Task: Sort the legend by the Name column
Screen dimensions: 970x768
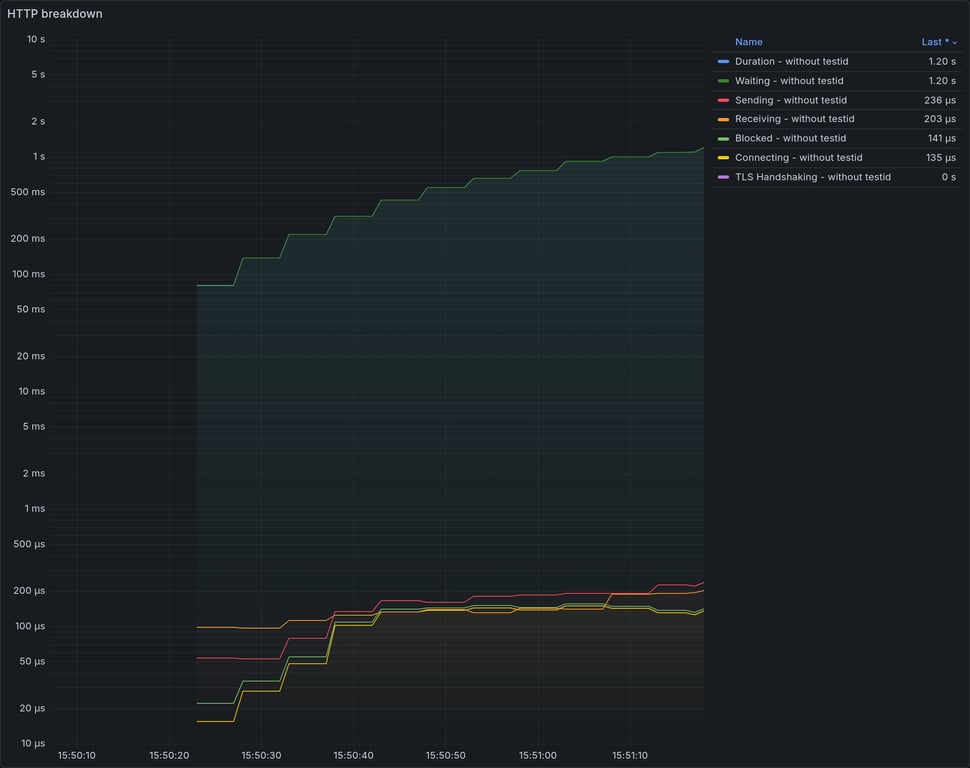Action: coord(748,42)
